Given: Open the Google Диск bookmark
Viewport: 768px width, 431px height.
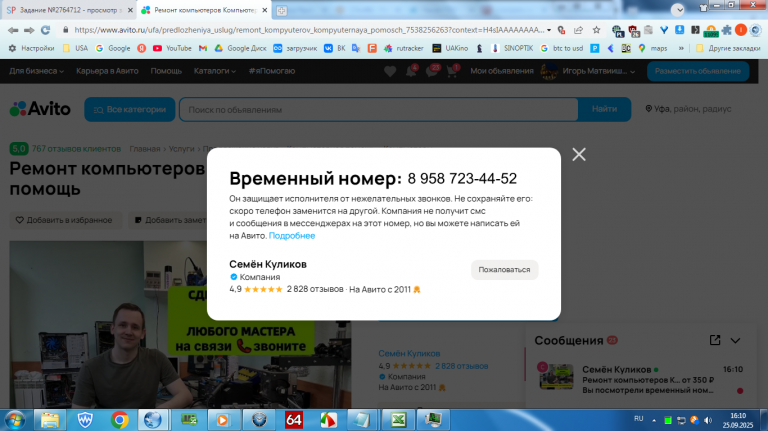Looking at the screenshot, I should [x=240, y=48].
